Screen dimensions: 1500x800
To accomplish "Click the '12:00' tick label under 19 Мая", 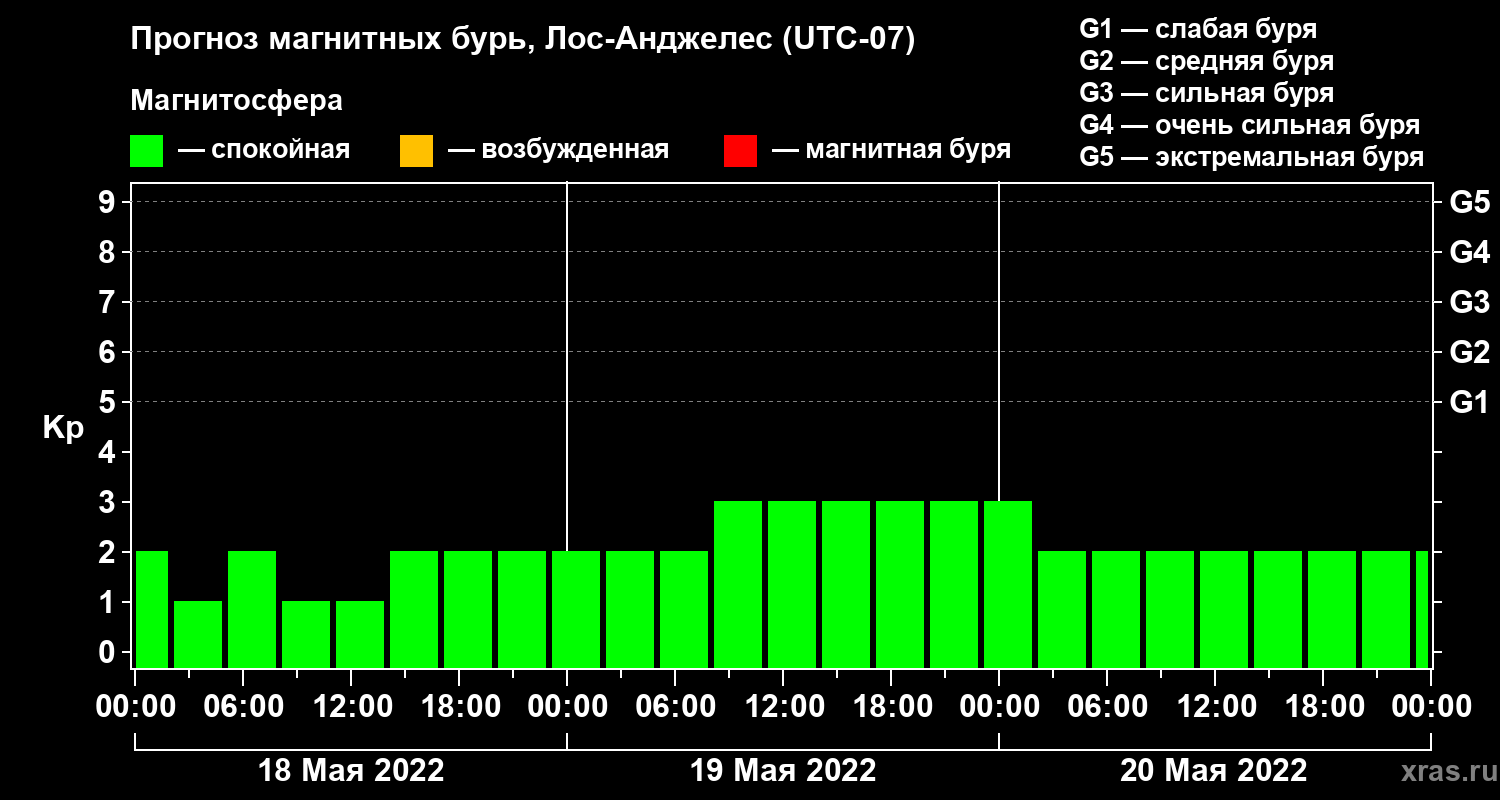I will 784,707.
